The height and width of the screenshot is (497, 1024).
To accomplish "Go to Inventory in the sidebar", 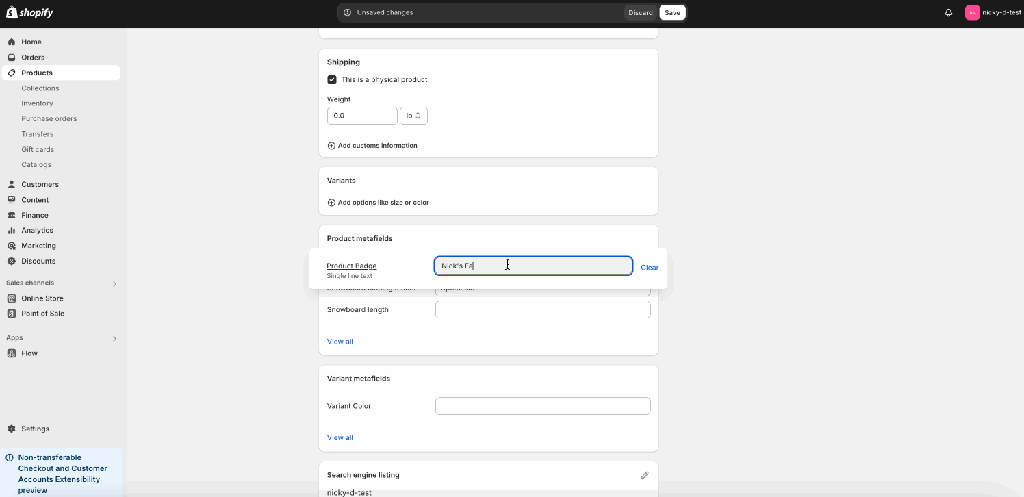I will (37, 103).
